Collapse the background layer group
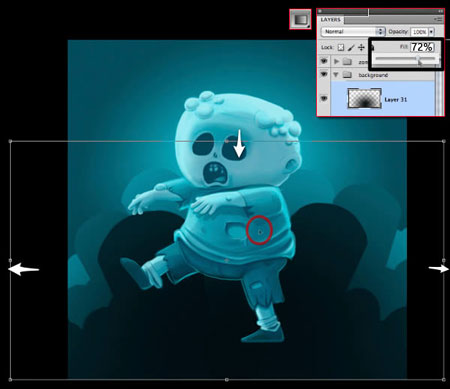Viewport: 450px width, 389px height. pyautogui.click(x=336, y=75)
